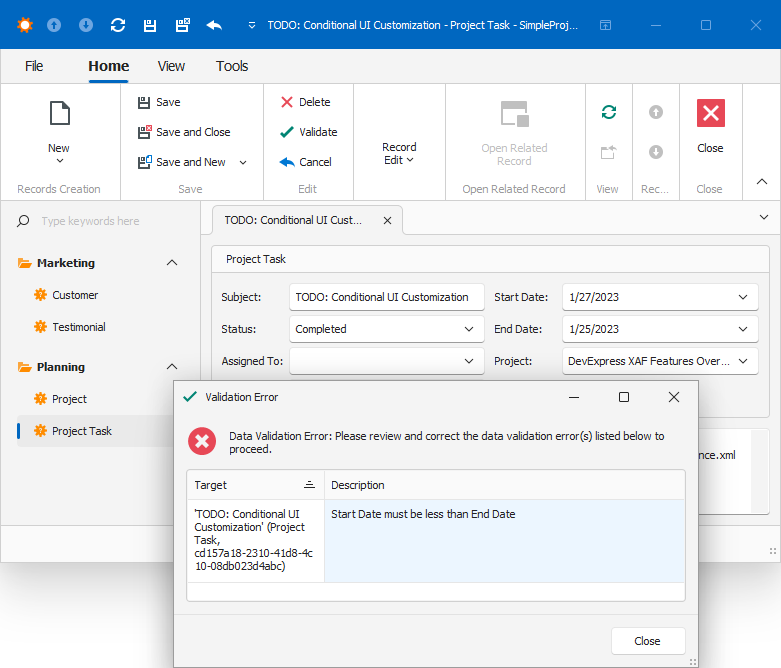Click the Subject text field
The width and height of the screenshot is (781, 668).
387,297
